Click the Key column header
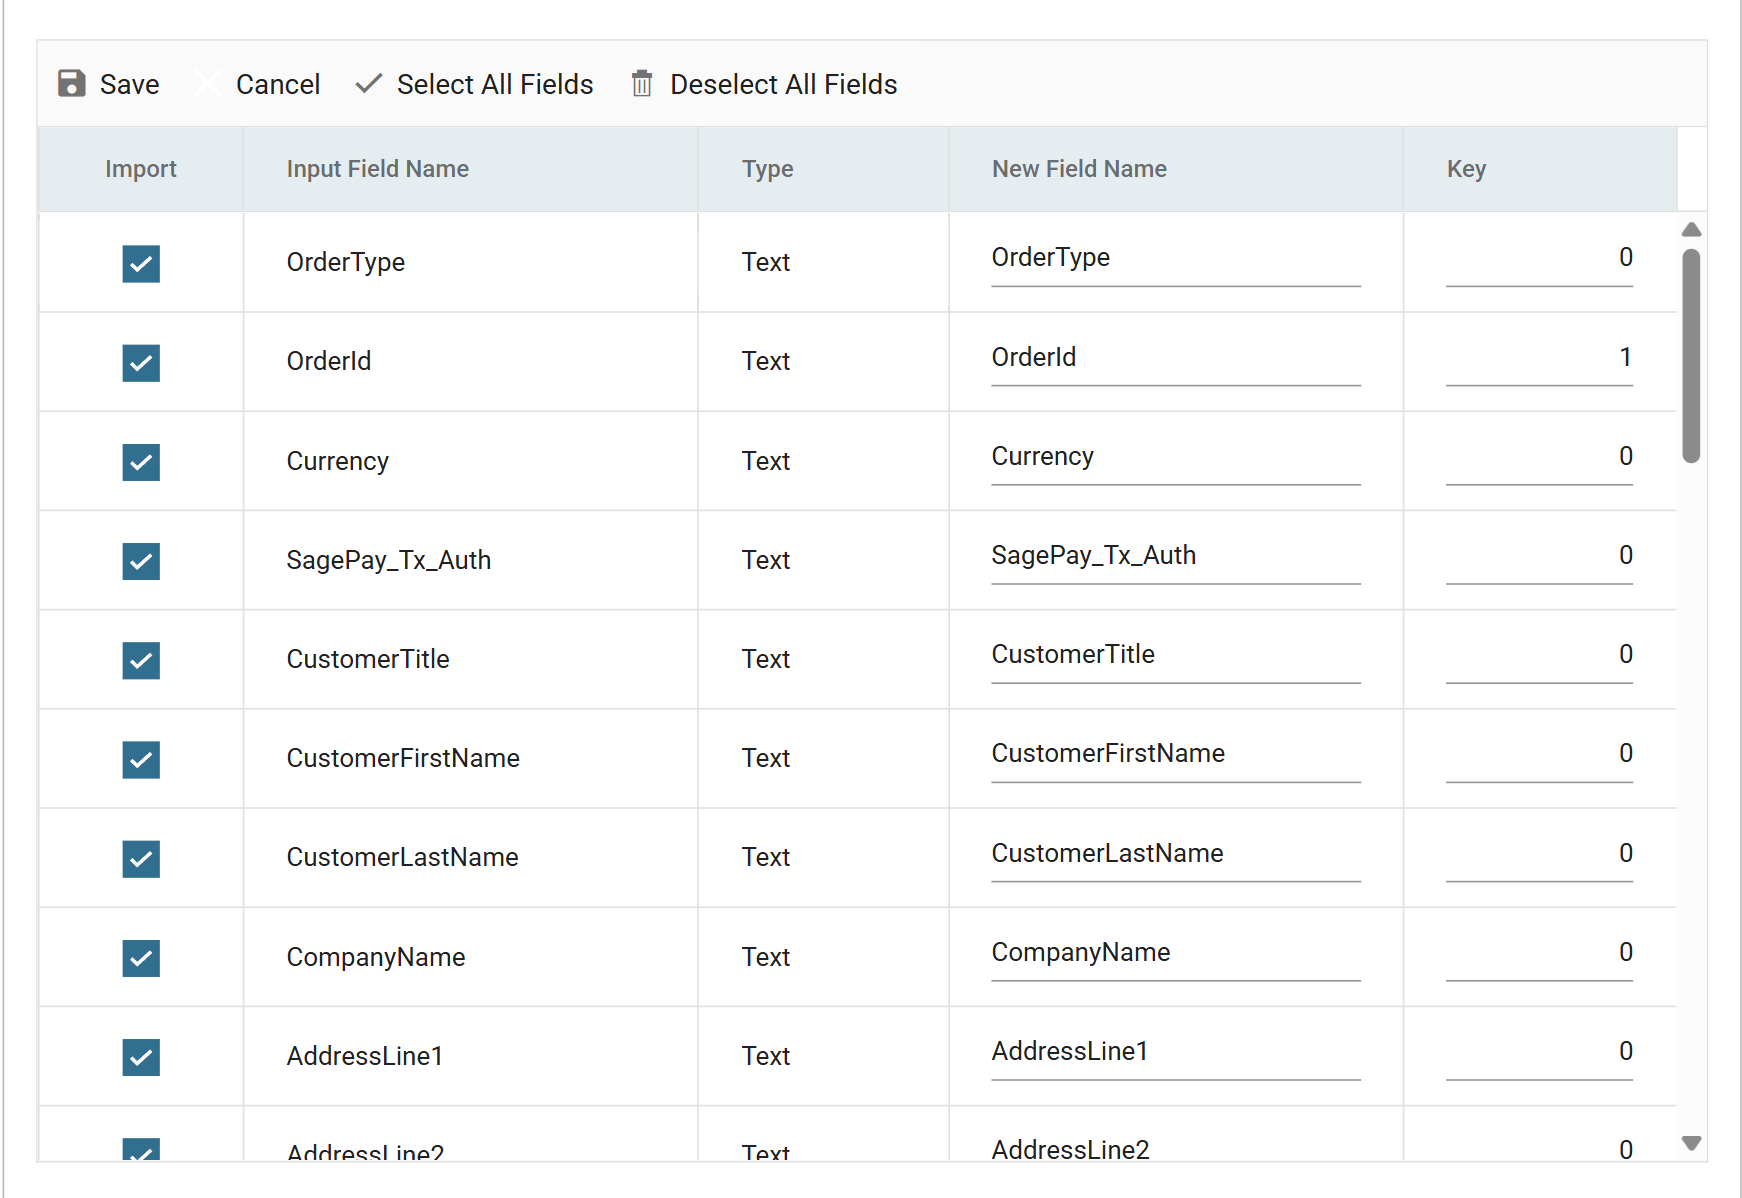1742x1198 pixels. 1540,169
